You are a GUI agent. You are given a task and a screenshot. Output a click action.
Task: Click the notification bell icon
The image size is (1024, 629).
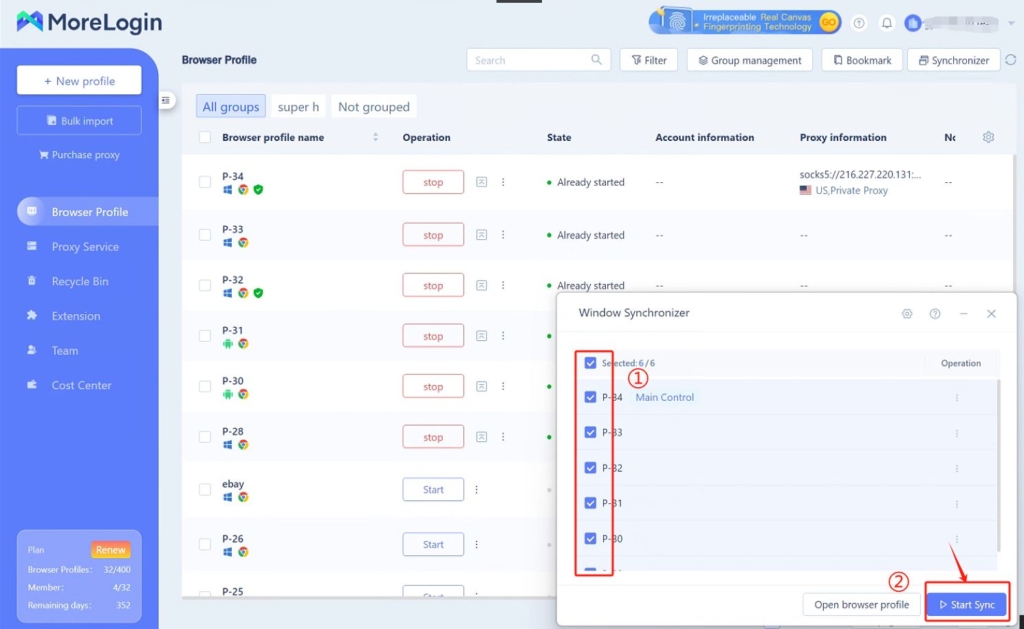coord(886,23)
